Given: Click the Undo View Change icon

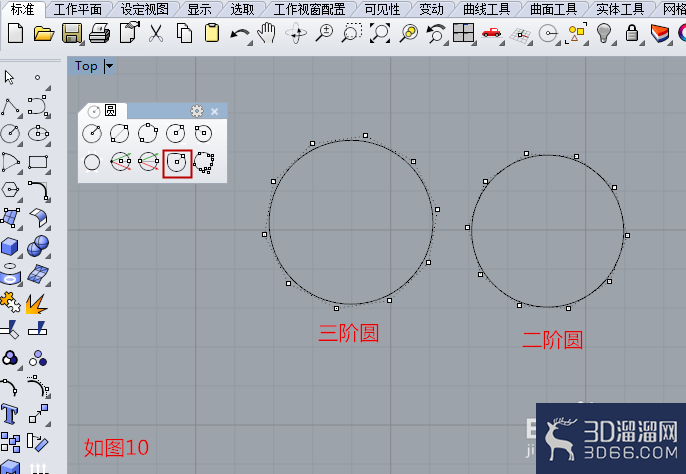Looking at the screenshot, I should 436,34.
